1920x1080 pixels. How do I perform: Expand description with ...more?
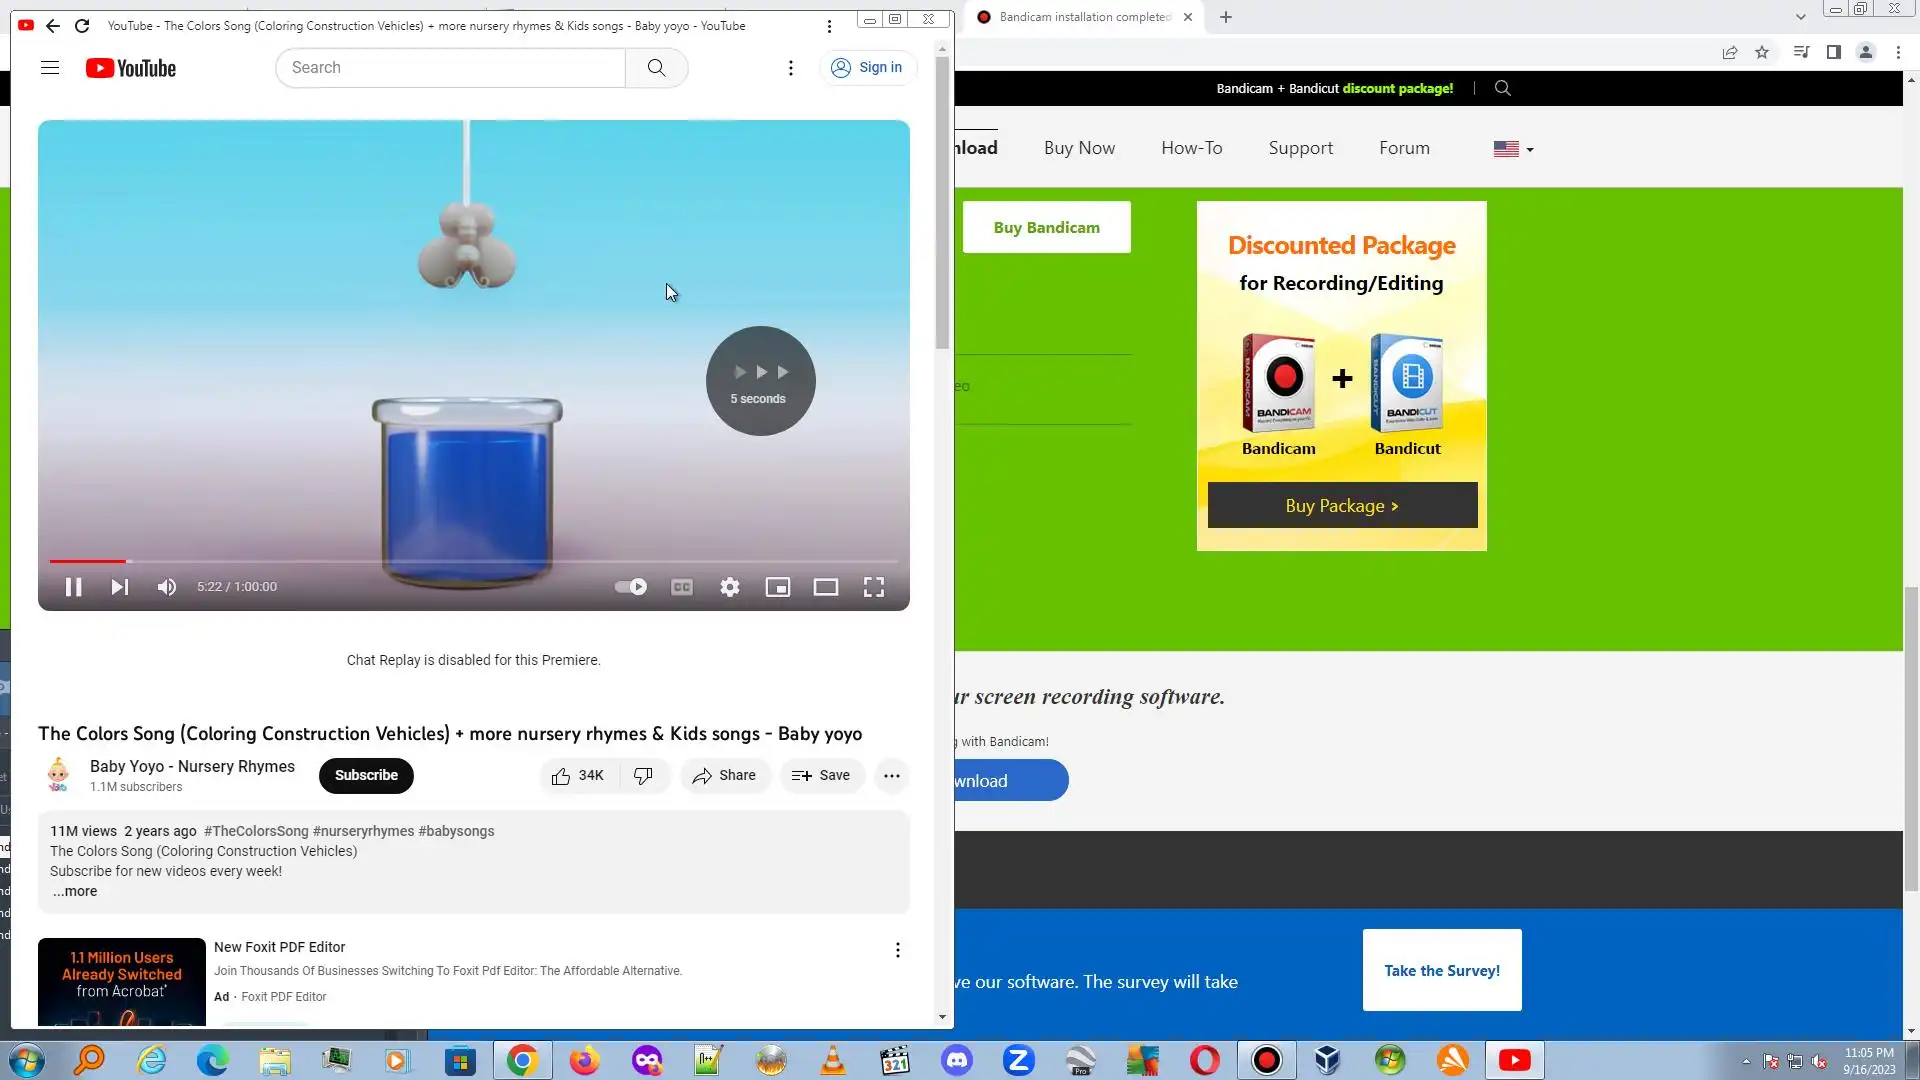coord(75,892)
